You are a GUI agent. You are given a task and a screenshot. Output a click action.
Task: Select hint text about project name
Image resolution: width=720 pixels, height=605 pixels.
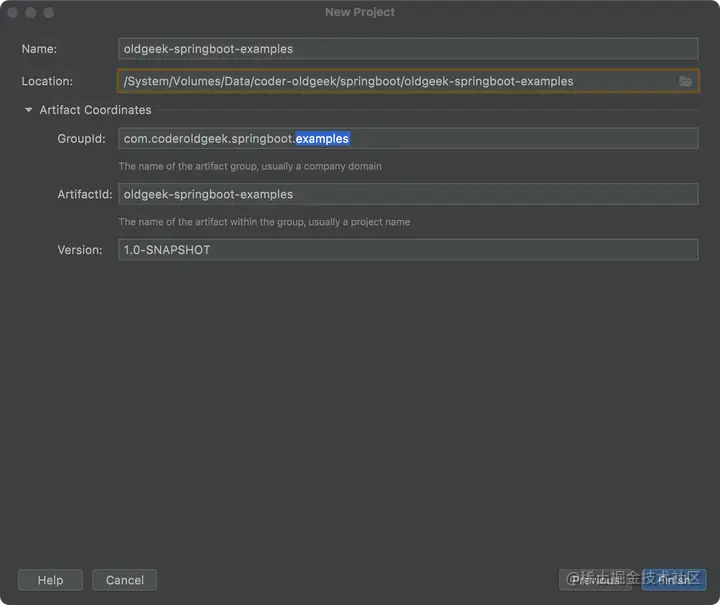click(x=264, y=222)
